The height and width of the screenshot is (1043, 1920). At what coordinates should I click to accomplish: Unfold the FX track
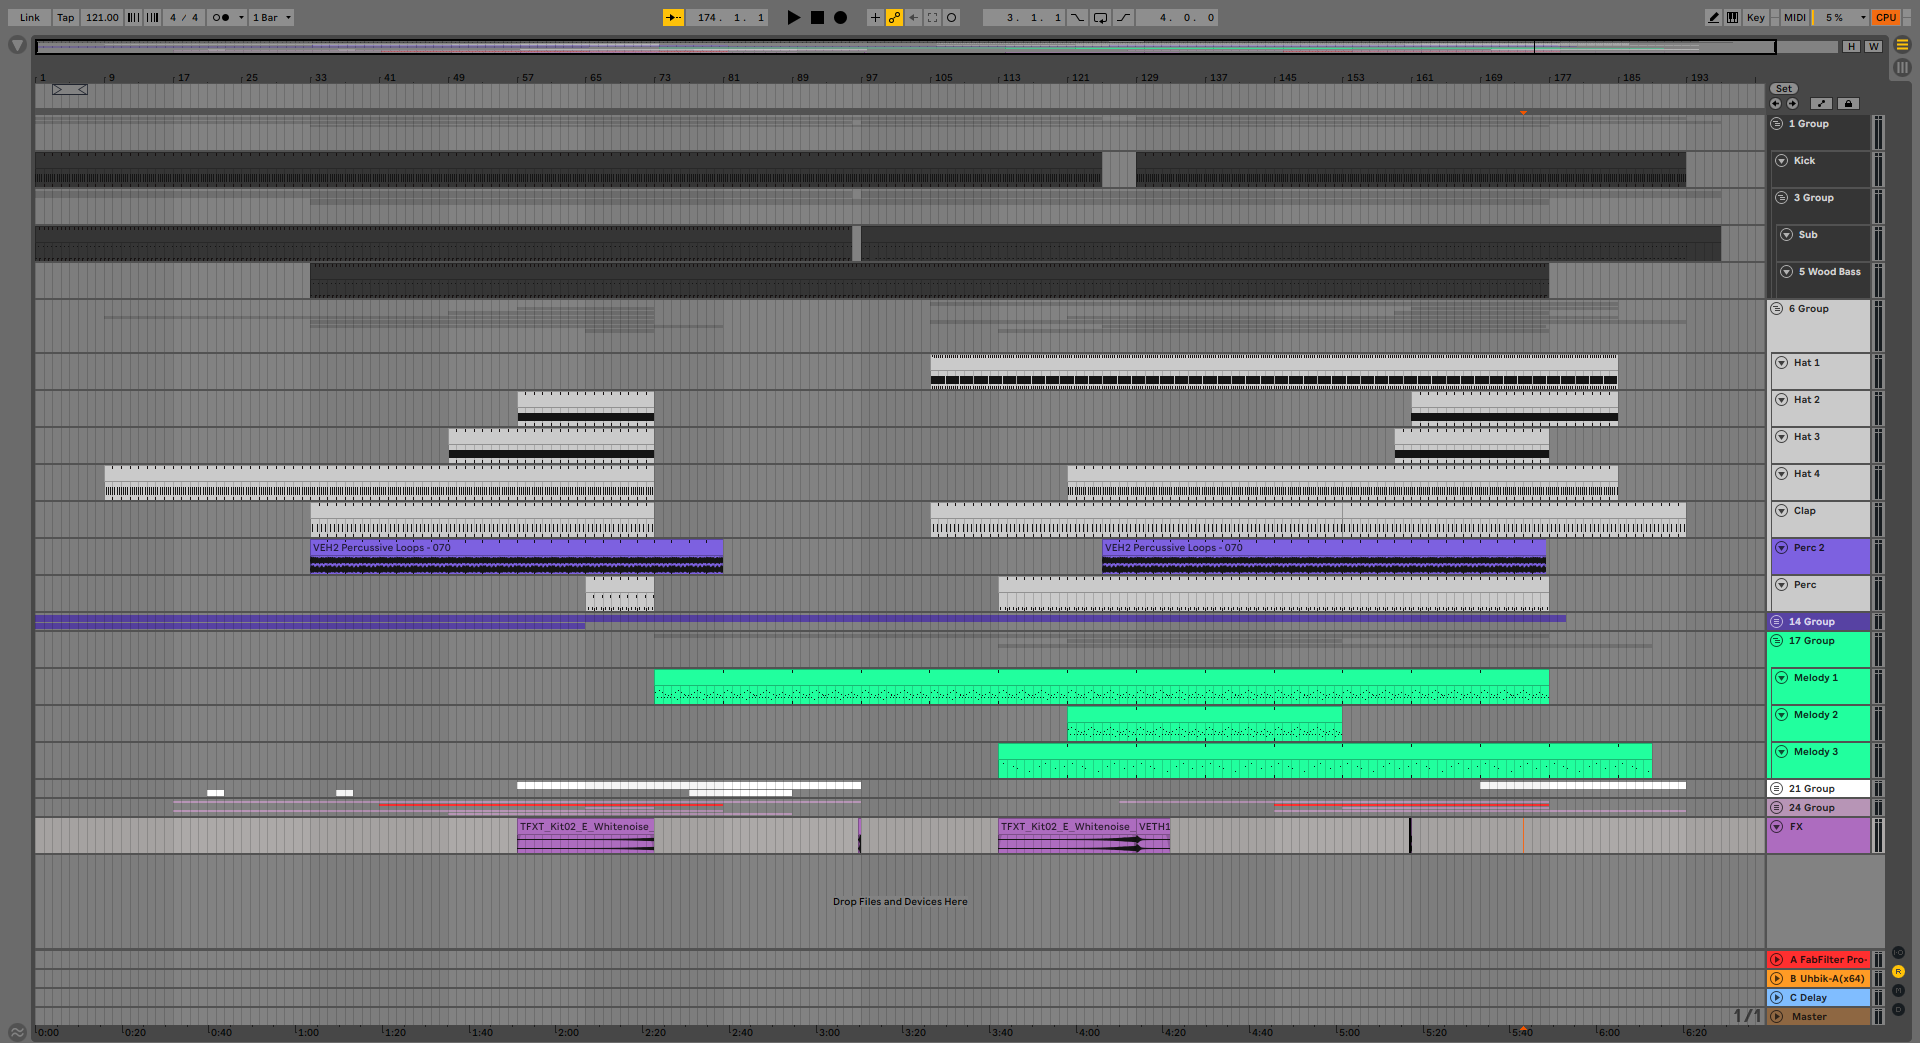(1777, 827)
